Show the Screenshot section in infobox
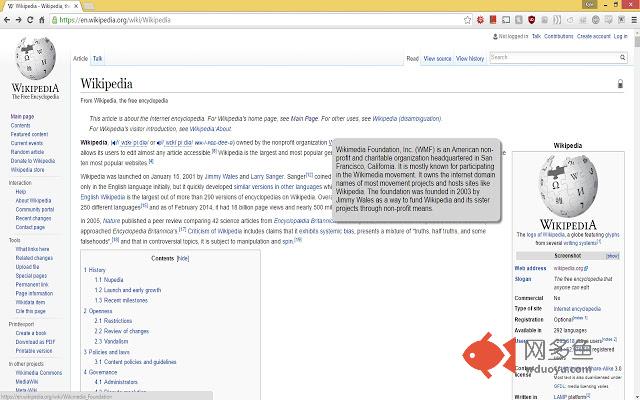The width and height of the screenshot is (640, 400). click(x=612, y=256)
